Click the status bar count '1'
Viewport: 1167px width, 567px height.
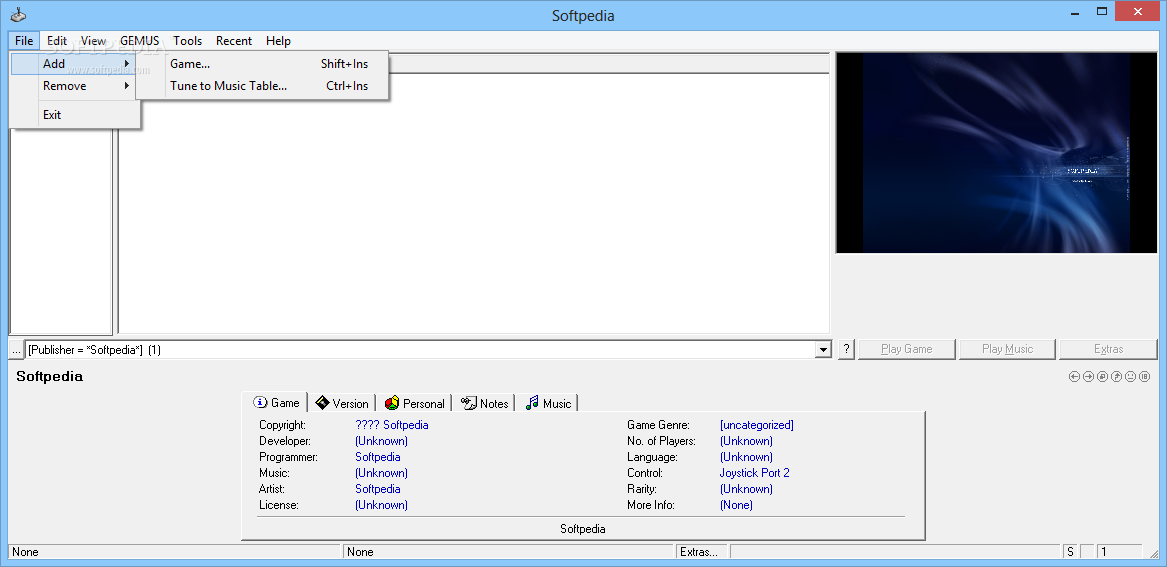1119,552
